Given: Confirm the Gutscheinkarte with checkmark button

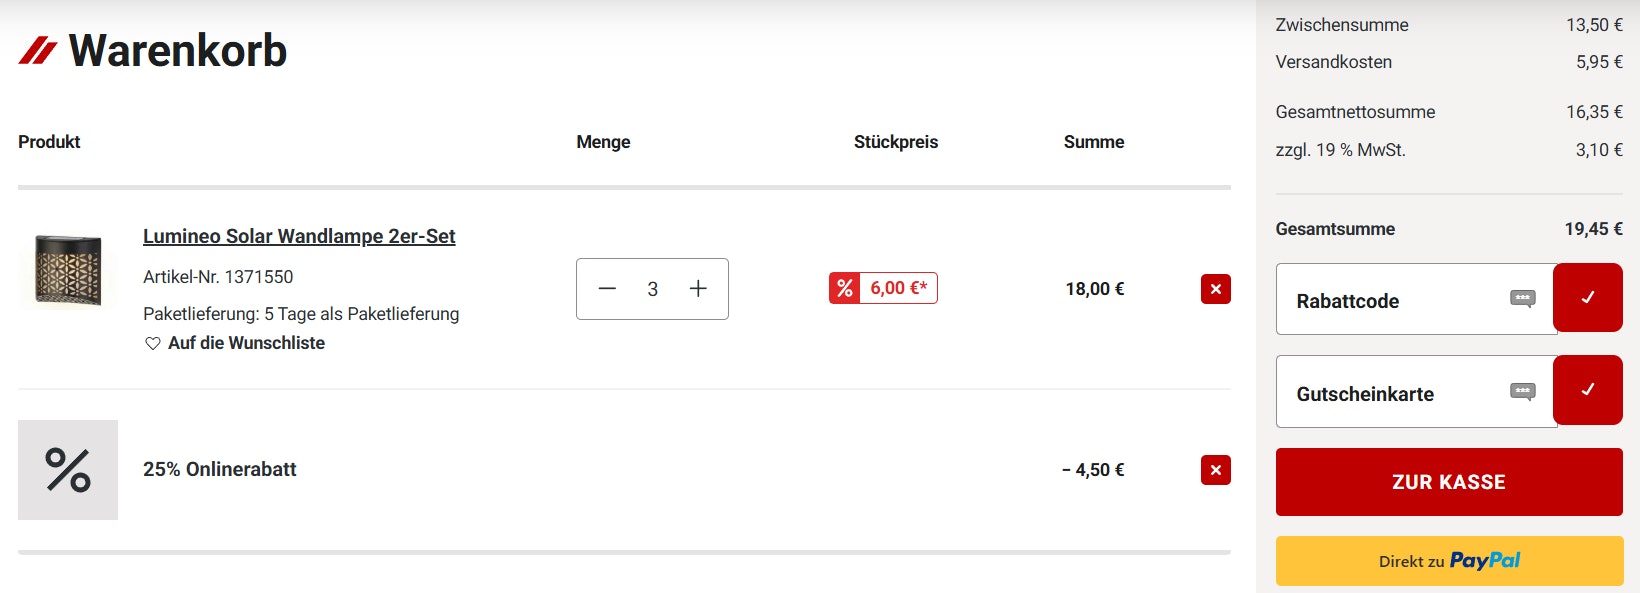Looking at the screenshot, I should [1587, 390].
